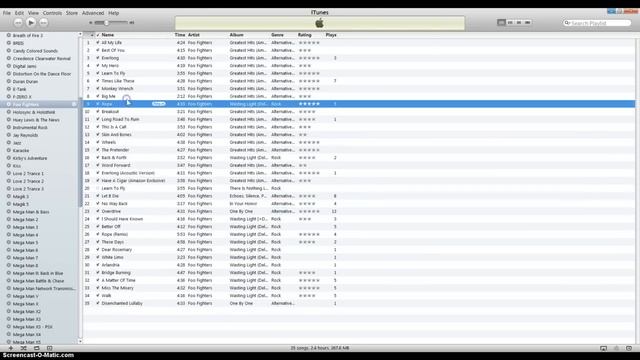
Task: Toggle the sidebar icon at bottom right corner
Action: (629, 348)
